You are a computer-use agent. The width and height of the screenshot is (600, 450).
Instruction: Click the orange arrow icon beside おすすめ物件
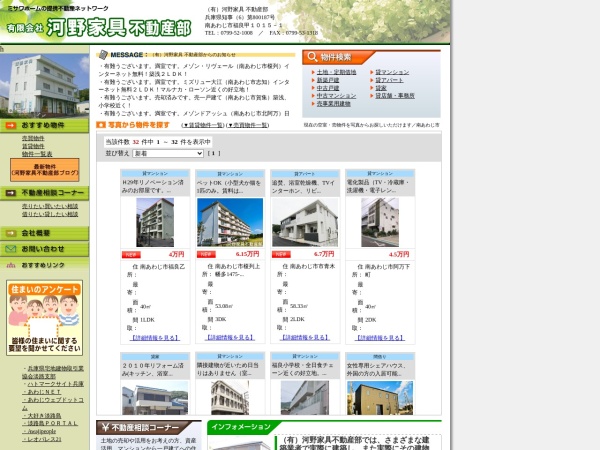pyautogui.click(x=11, y=126)
